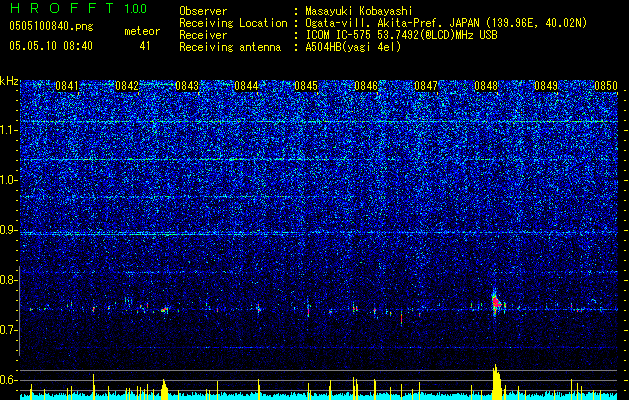Click the observer name Masayuki Kobayashi
Screen dimensions: 629x400
(x=359, y=11)
